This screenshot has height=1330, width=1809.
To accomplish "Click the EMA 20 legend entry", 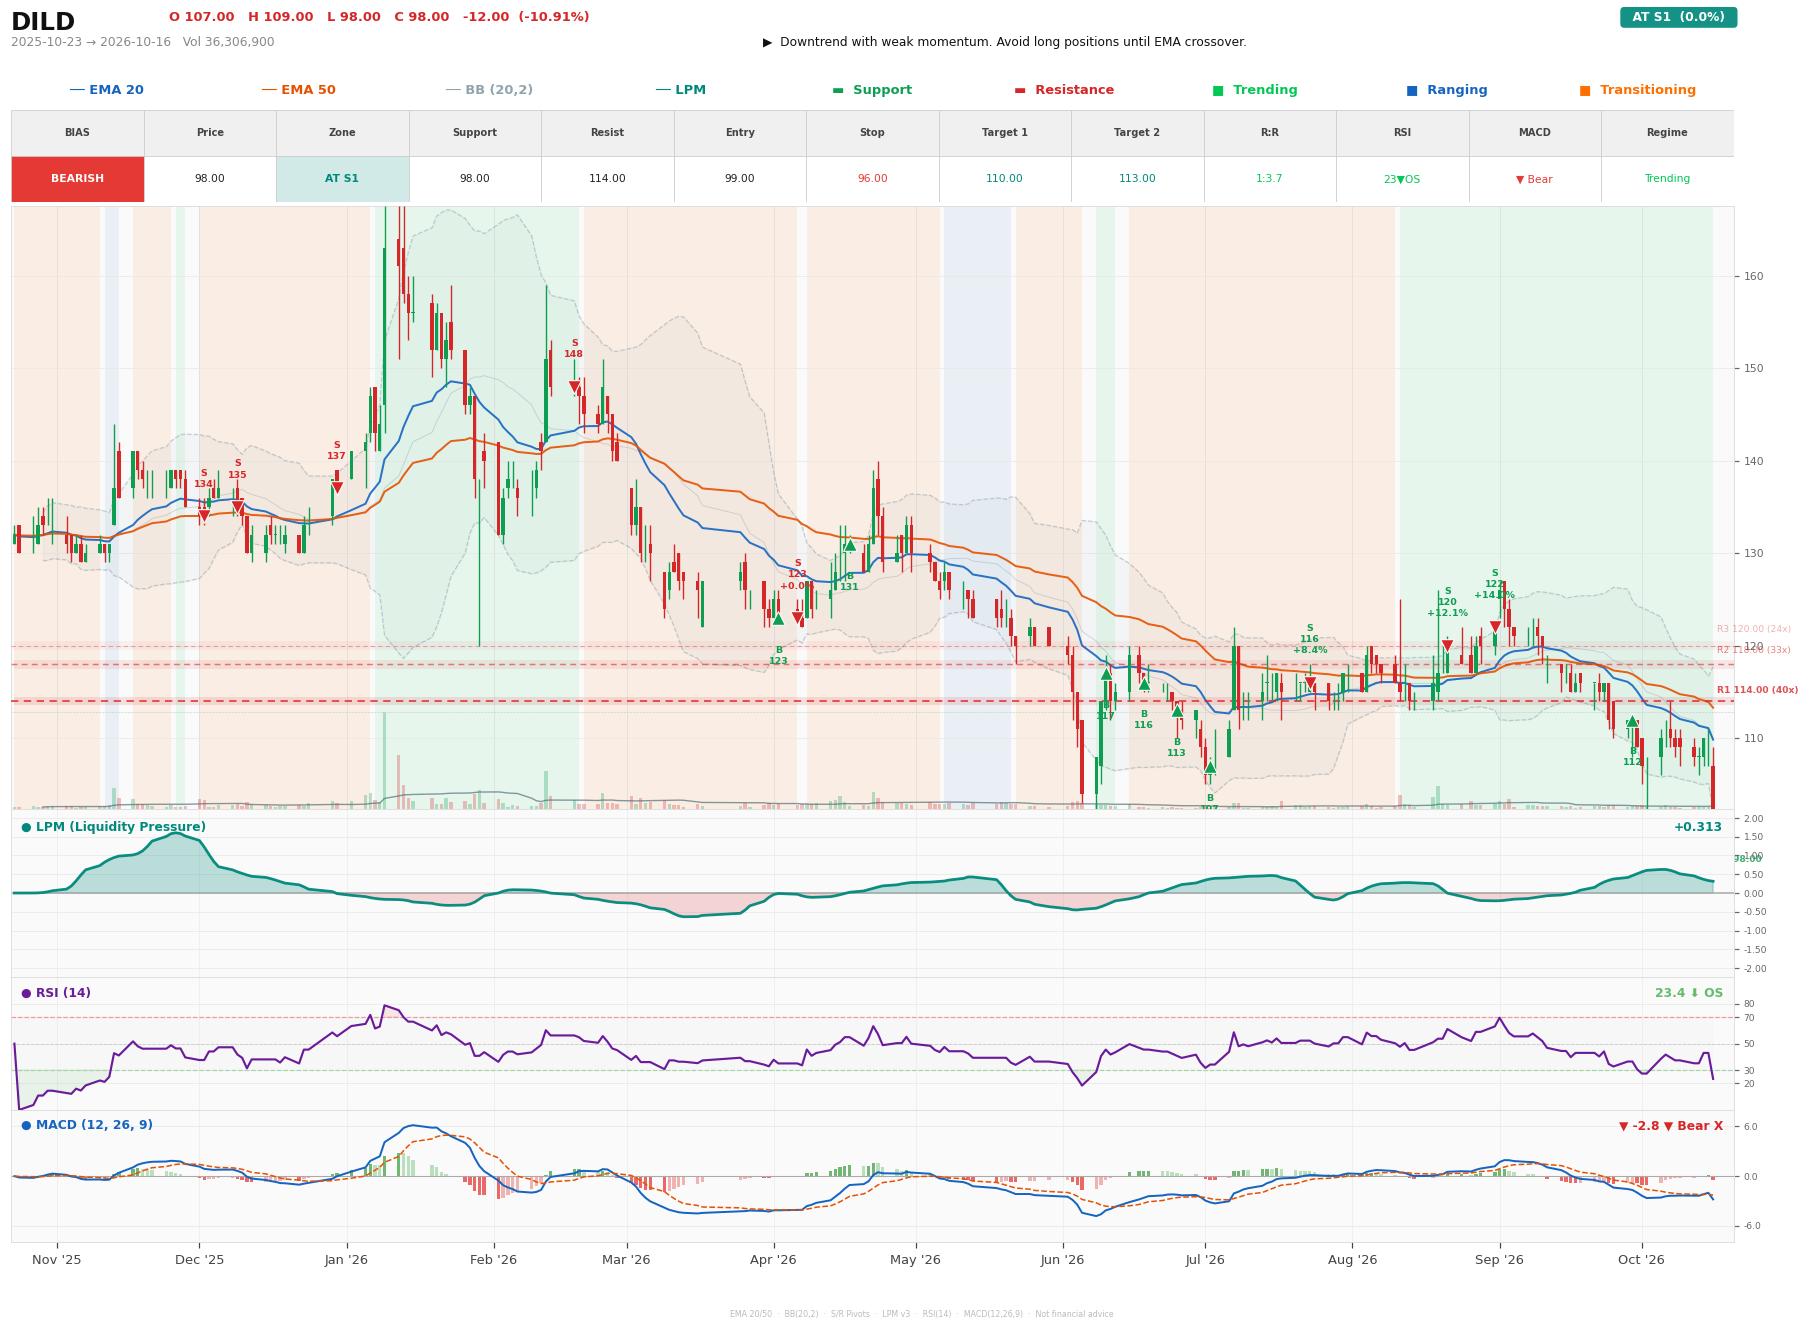I will (x=106, y=90).
